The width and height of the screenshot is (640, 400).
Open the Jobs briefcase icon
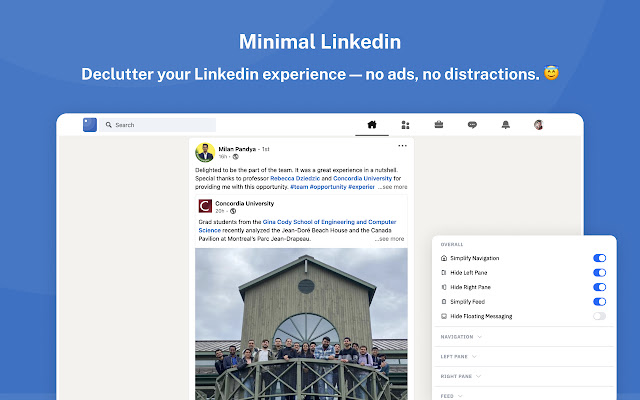(x=439, y=124)
